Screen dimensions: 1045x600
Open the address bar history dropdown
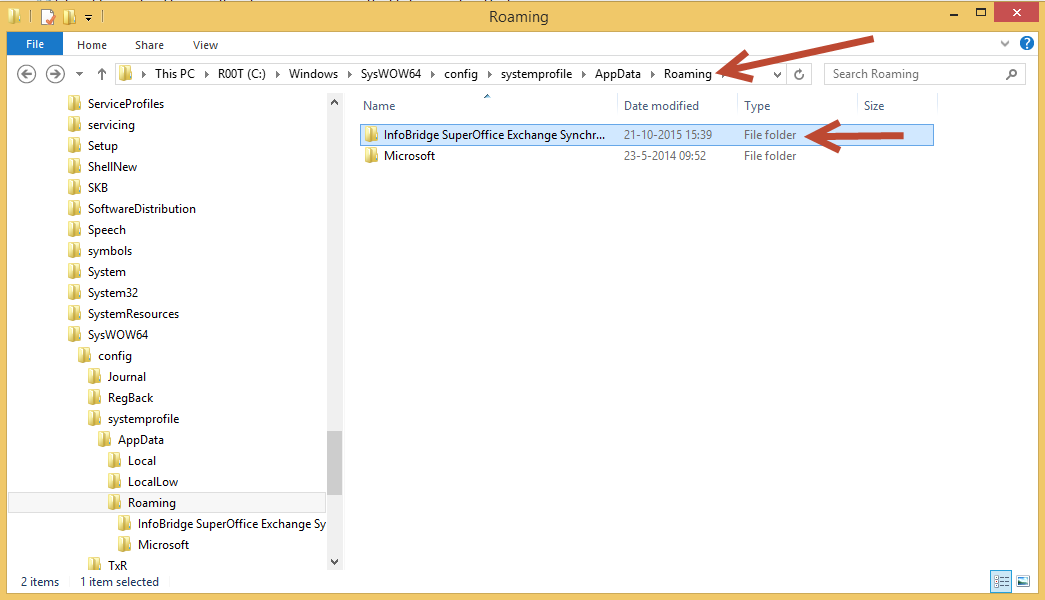[777, 74]
